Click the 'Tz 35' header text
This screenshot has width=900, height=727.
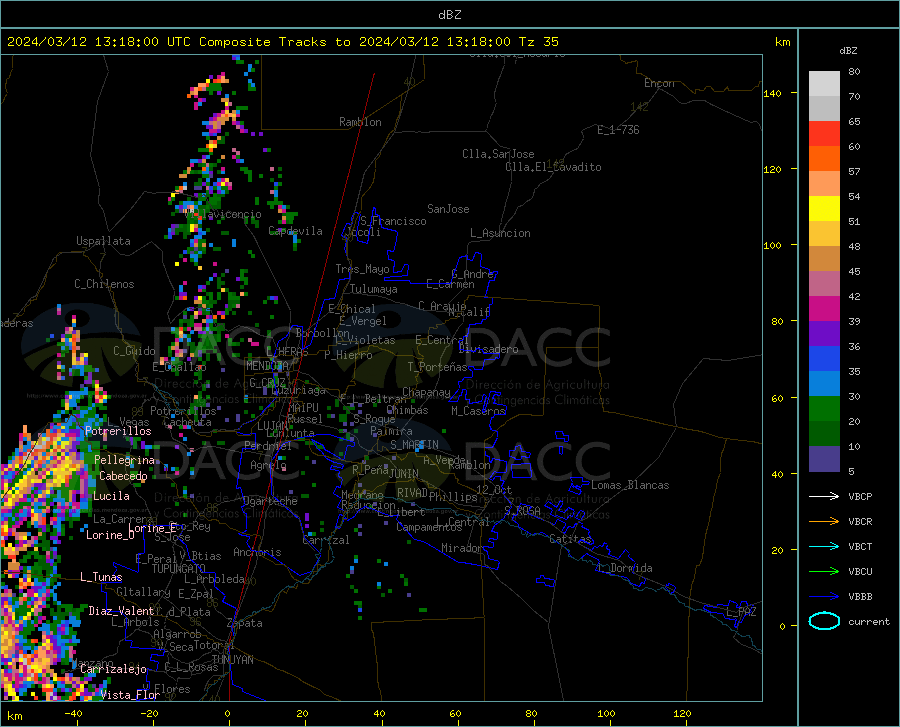coord(538,42)
